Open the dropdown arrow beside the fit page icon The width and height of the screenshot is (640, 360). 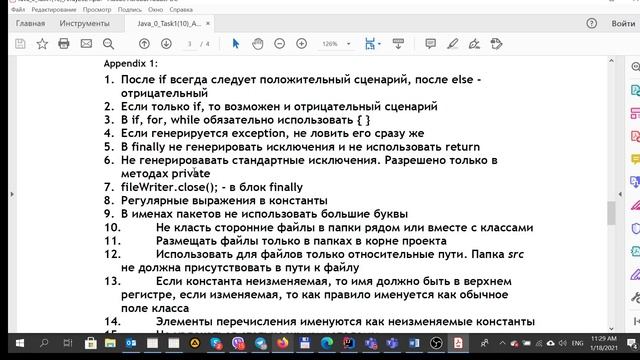click(379, 44)
